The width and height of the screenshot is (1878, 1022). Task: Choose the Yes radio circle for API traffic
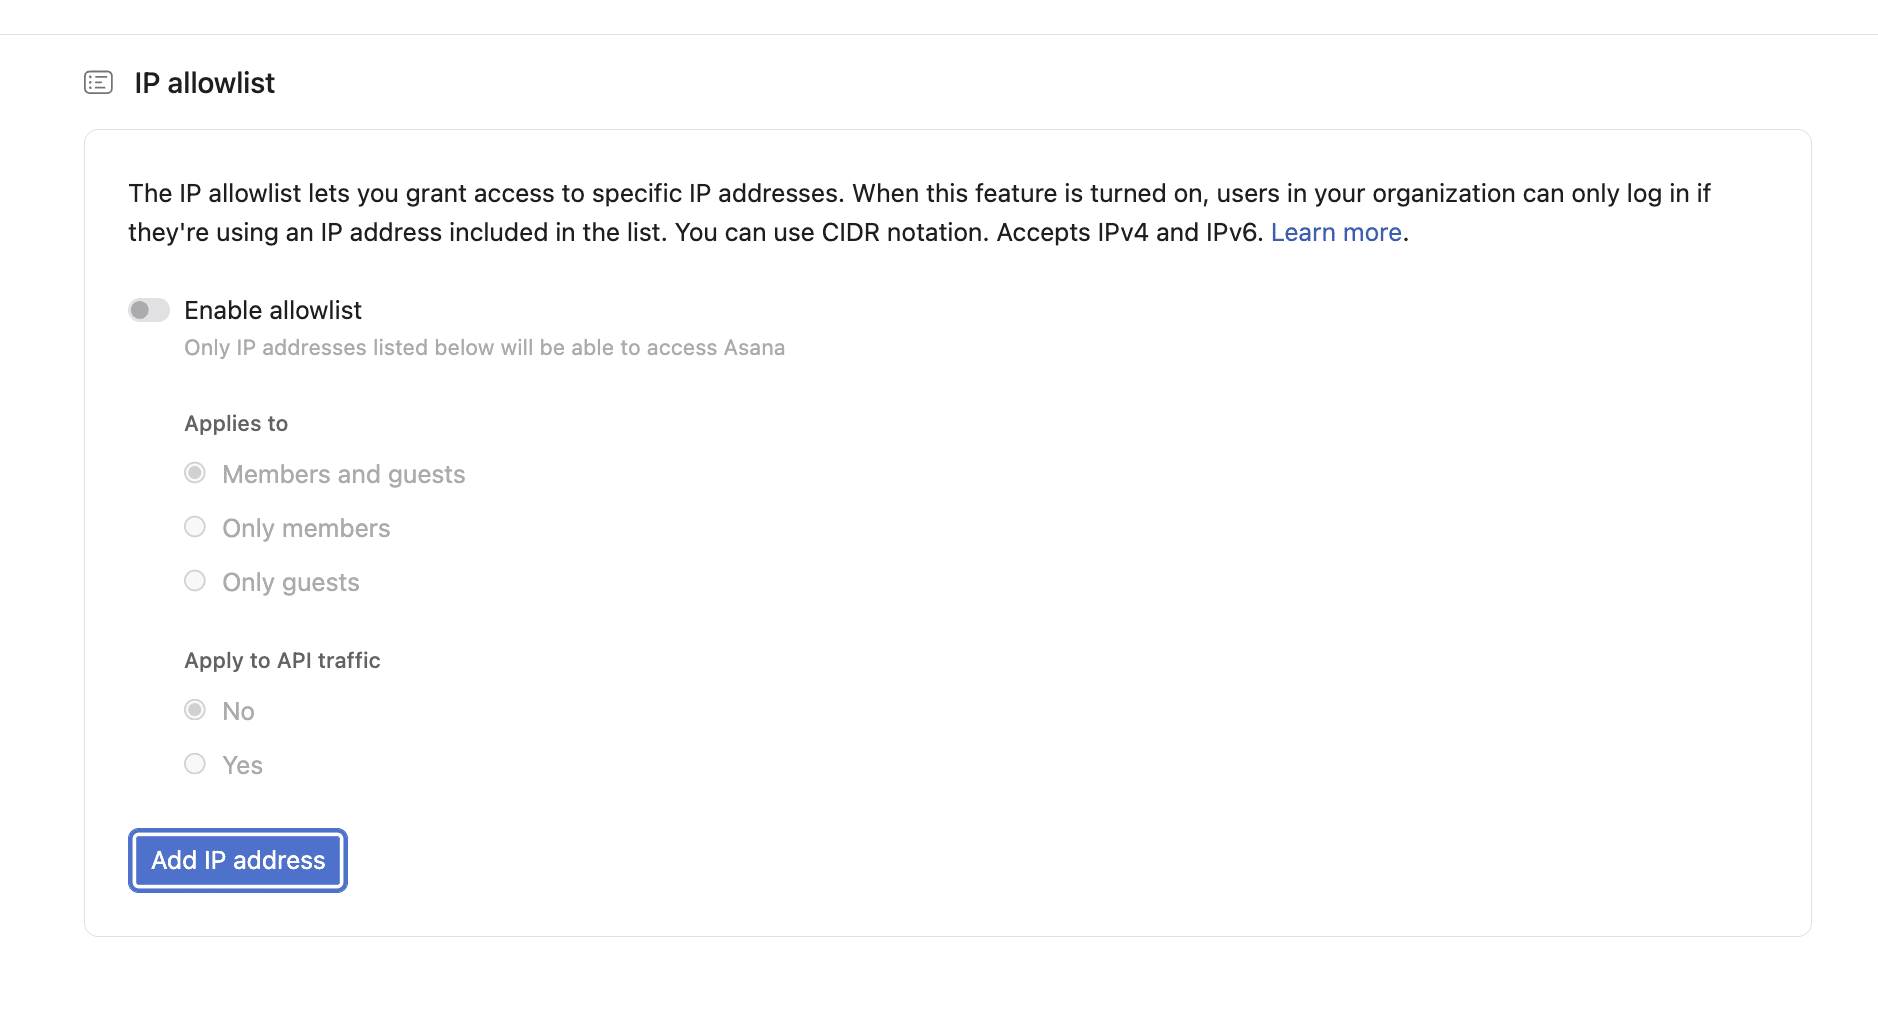(x=195, y=764)
